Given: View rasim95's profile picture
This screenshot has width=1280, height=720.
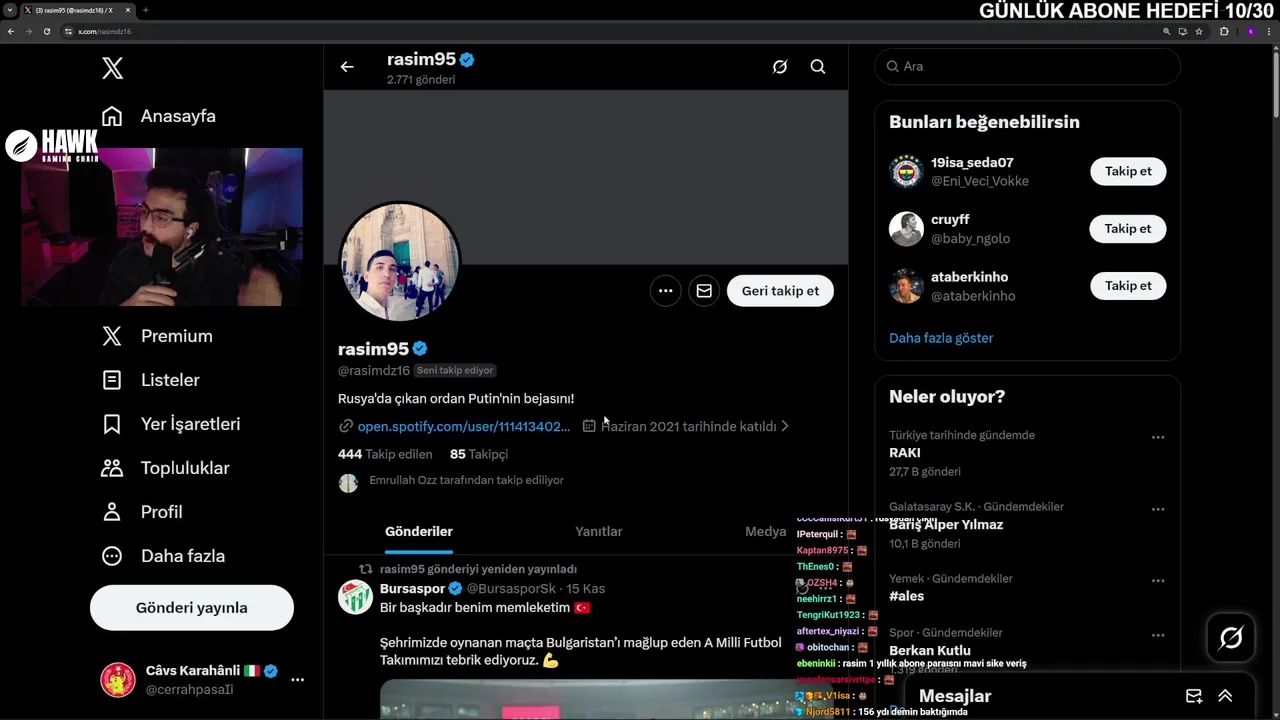Looking at the screenshot, I should coord(400,261).
